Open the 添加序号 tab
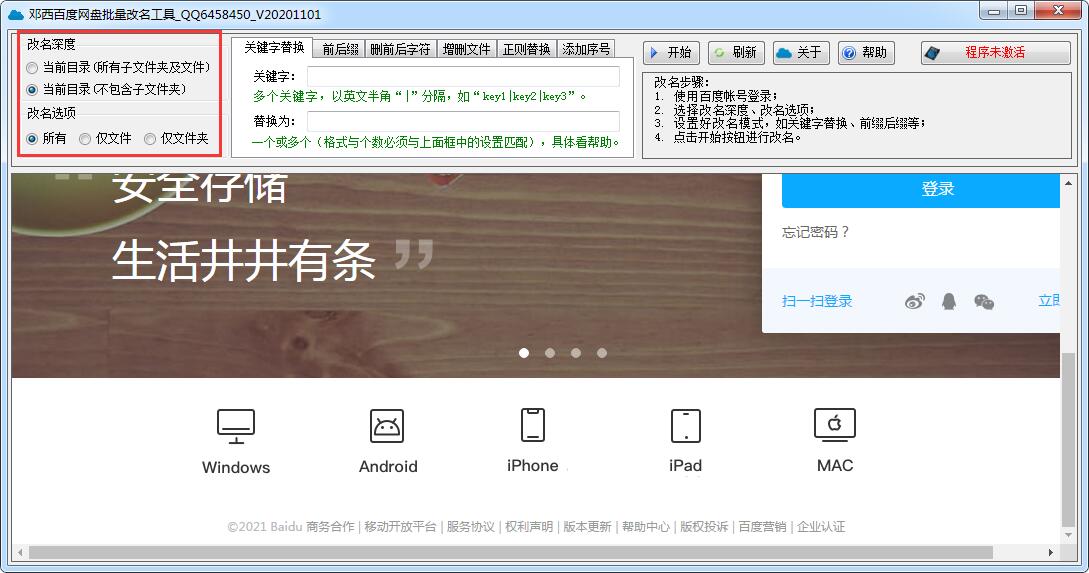This screenshot has height=573, width=1089. tap(586, 49)
